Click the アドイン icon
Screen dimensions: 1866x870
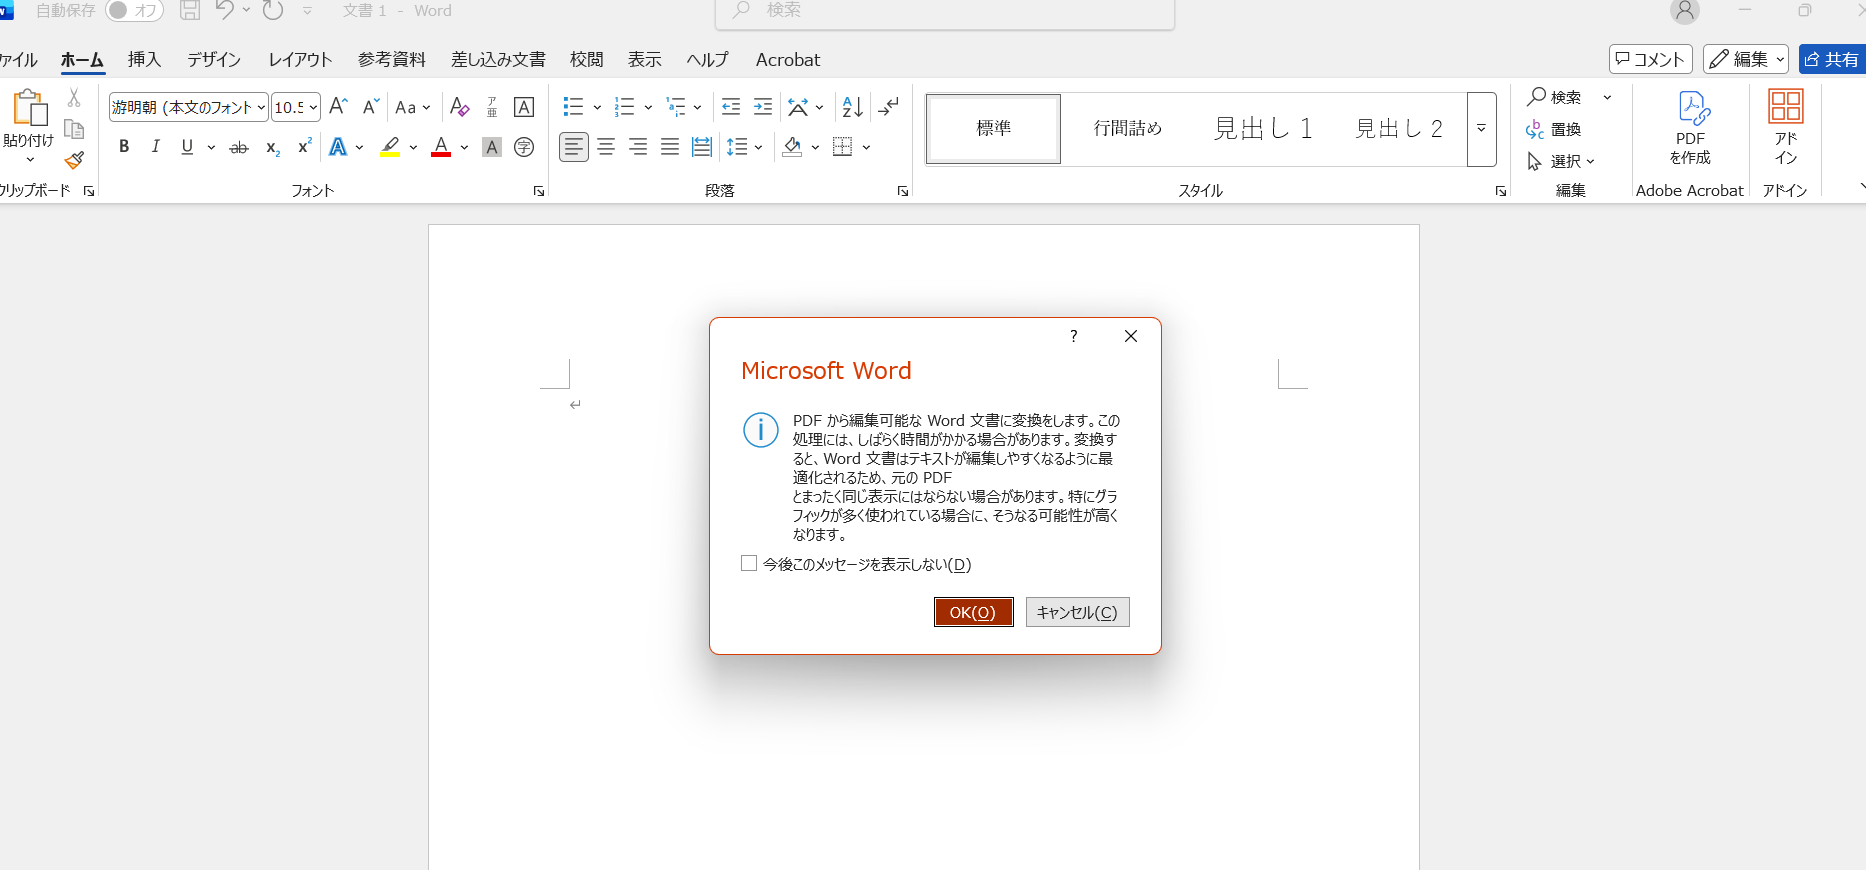[1786, 128]
